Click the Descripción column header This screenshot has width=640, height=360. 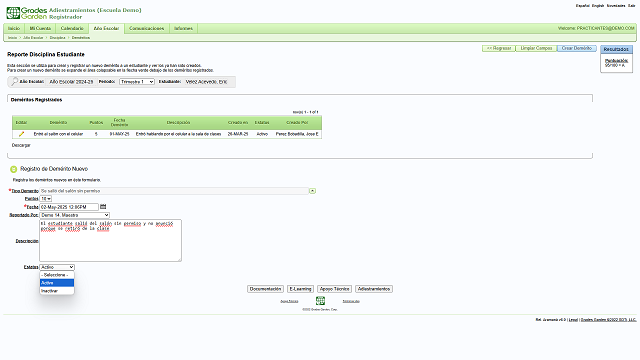(178, 122)
